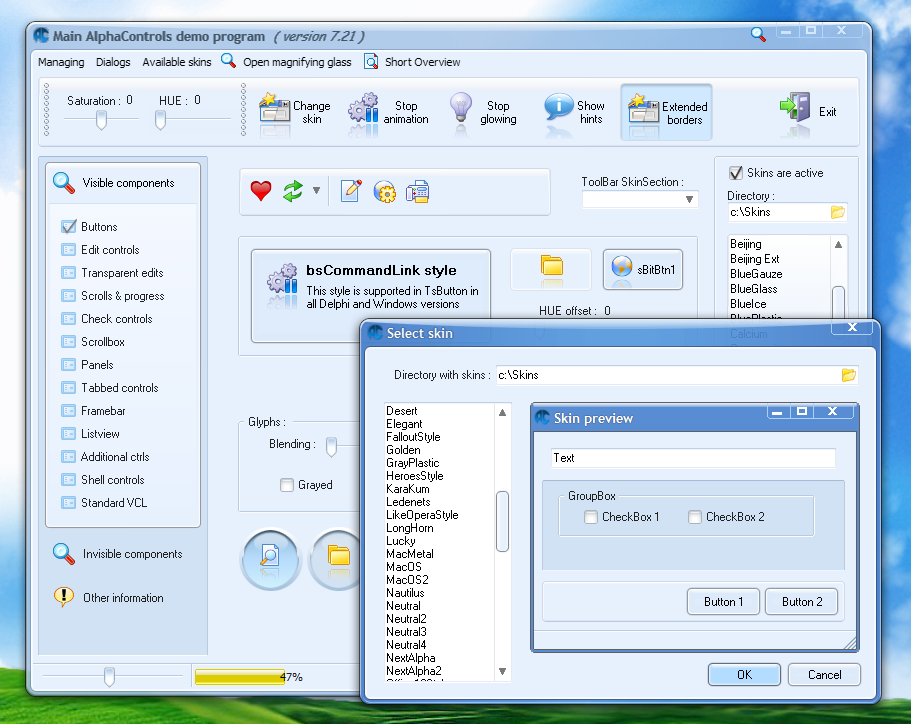Click Cancel in Select skin dialog
The height and width of the screenshot is (724, 911).
click(824, 675)
